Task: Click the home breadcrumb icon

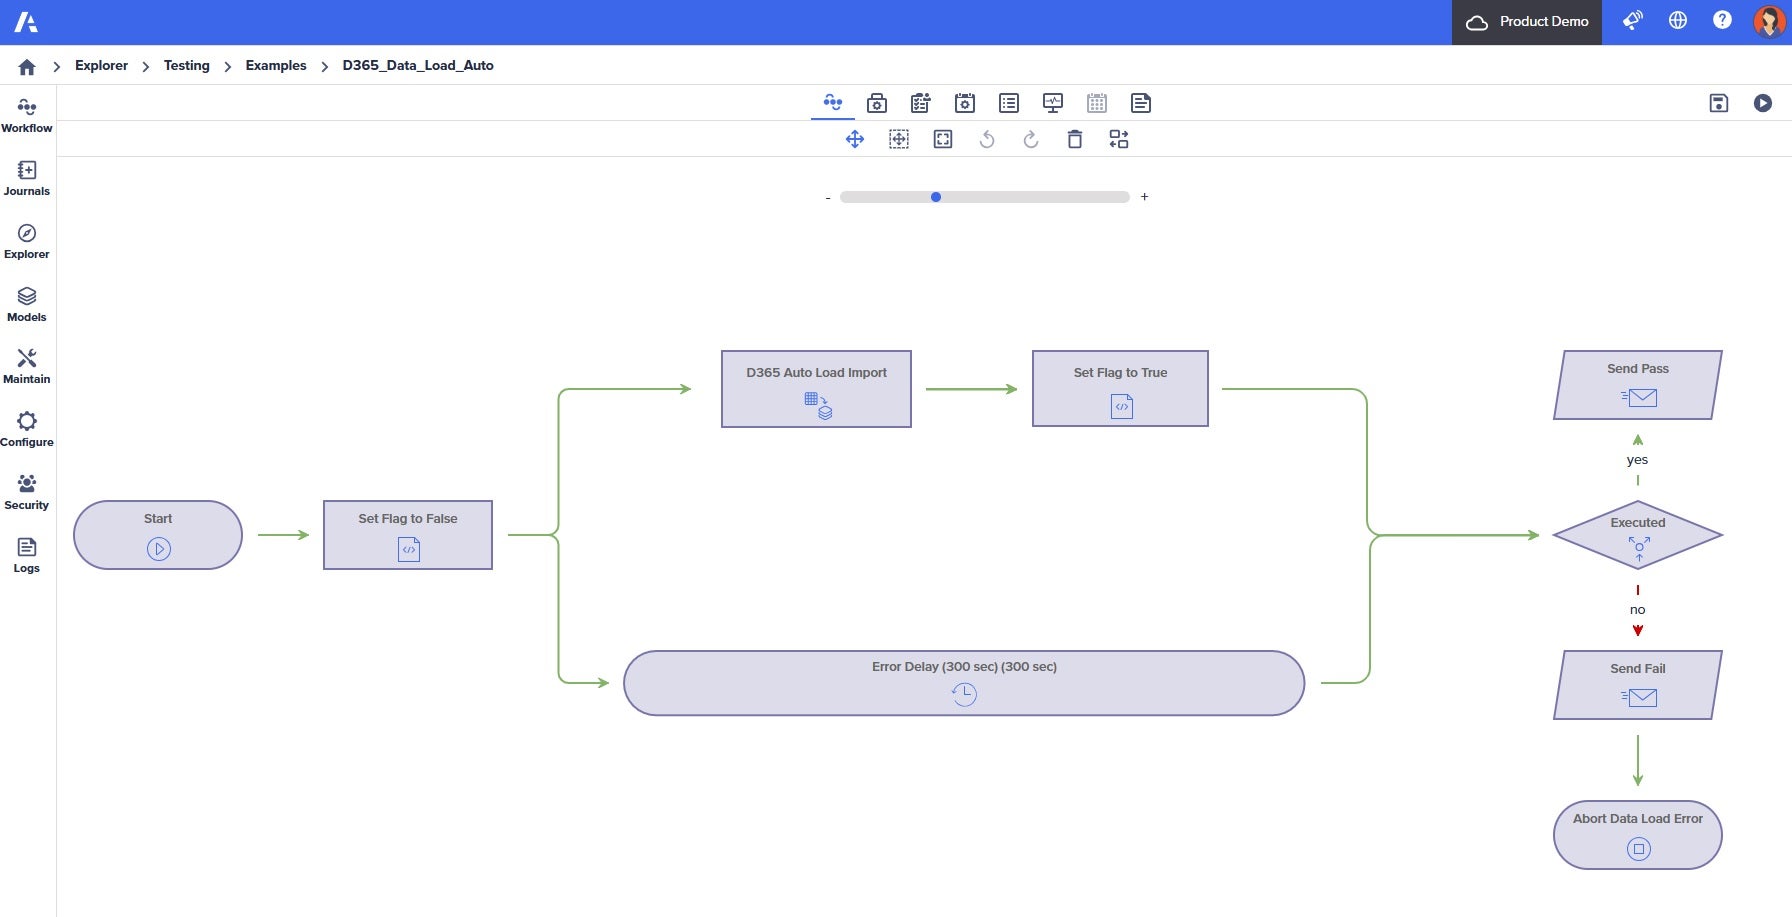Action: point(27,67)
